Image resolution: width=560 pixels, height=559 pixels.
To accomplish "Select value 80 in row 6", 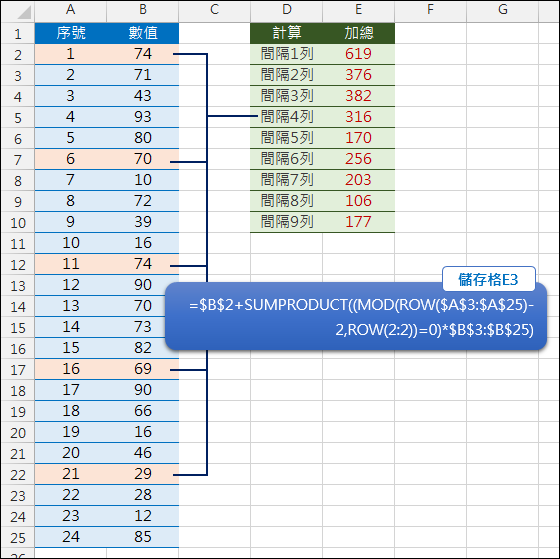I will click(x=142, y=138).
